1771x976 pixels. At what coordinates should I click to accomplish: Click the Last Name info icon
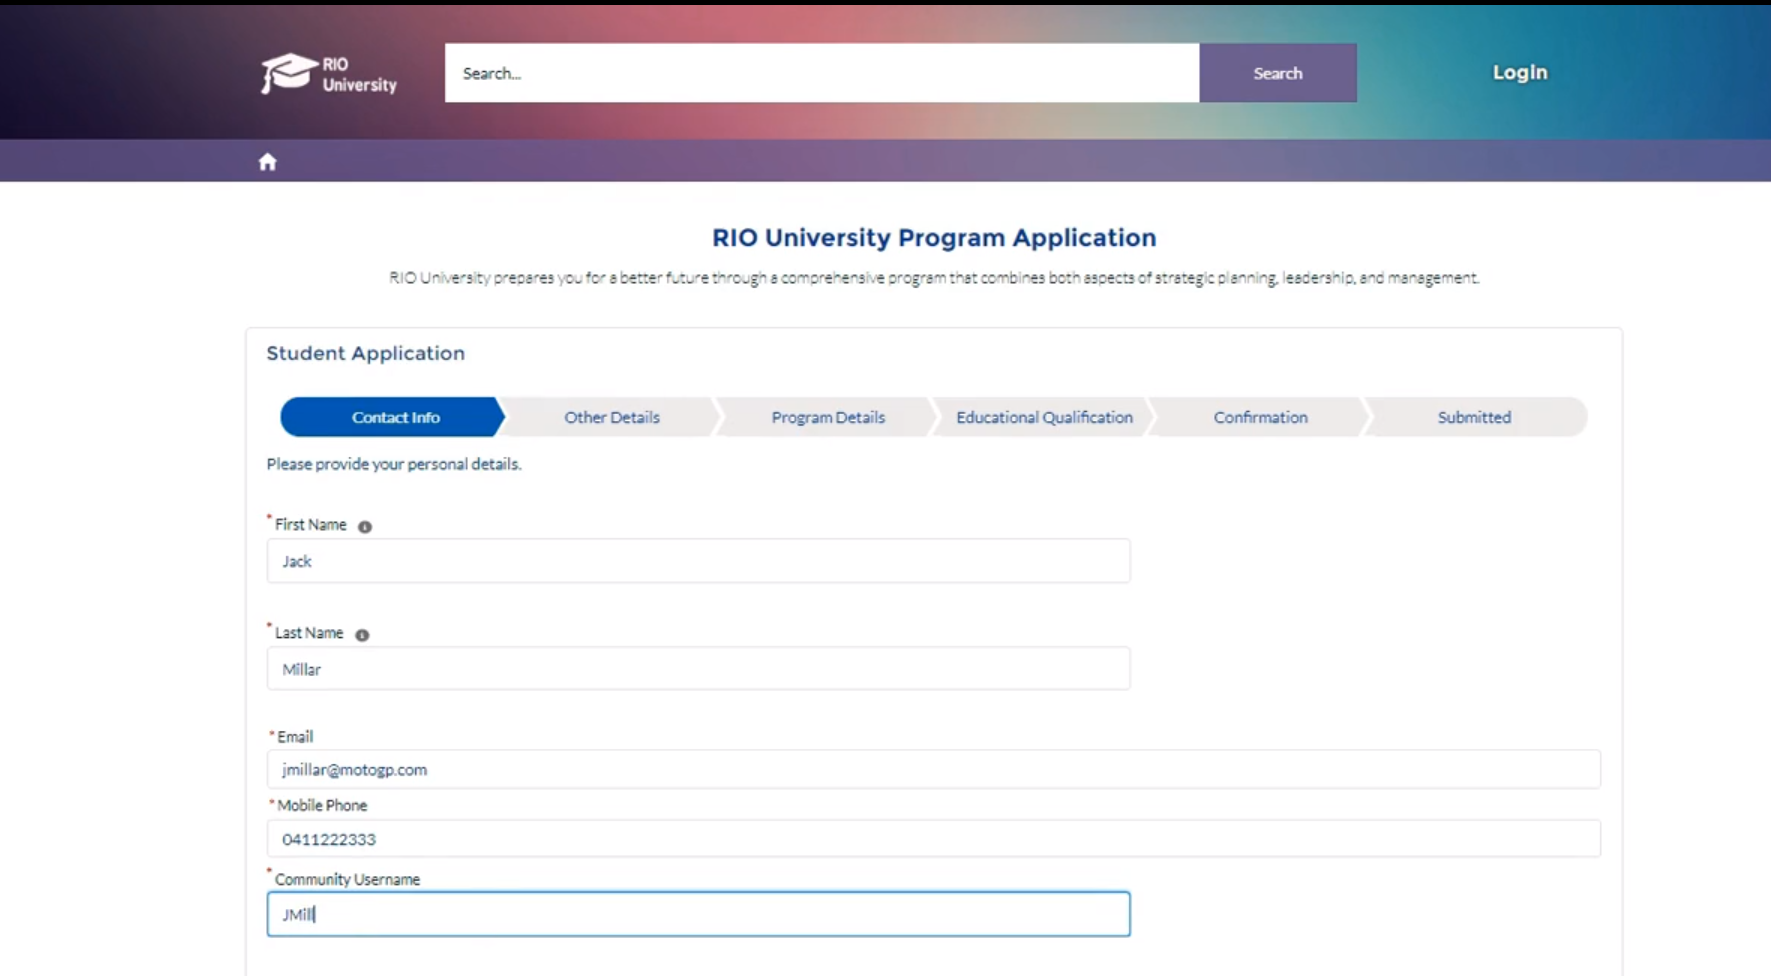pos(362,635)
